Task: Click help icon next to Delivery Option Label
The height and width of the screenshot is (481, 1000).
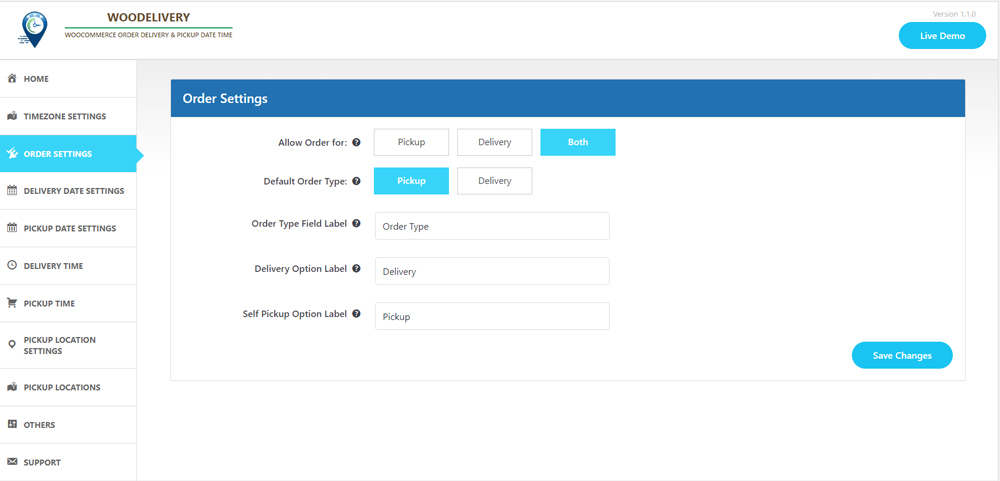Action: 357,269
